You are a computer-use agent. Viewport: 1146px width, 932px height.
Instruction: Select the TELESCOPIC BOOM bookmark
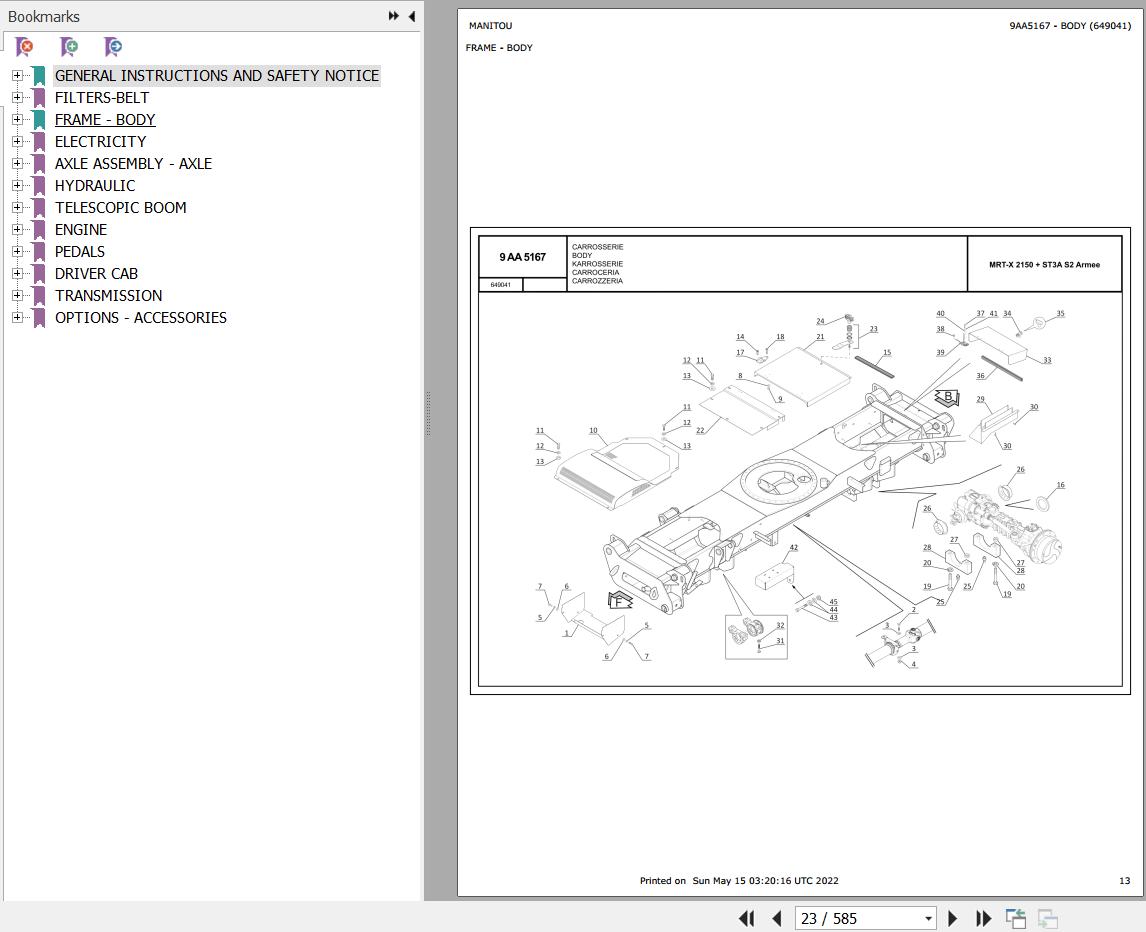pos(120,208)
